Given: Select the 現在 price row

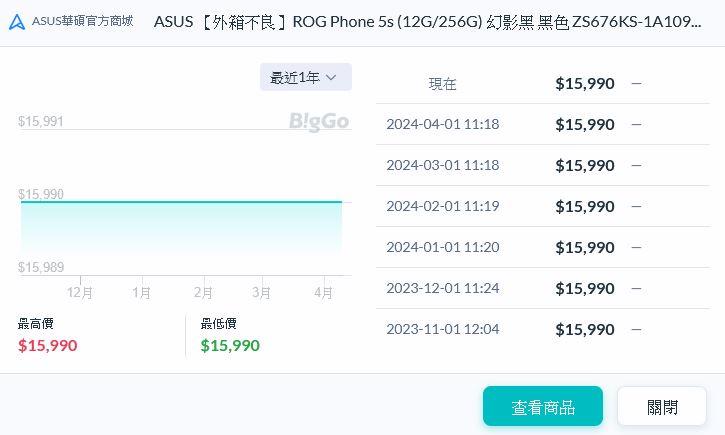Looking at the screenshot, I should click(x=542, y=84).
